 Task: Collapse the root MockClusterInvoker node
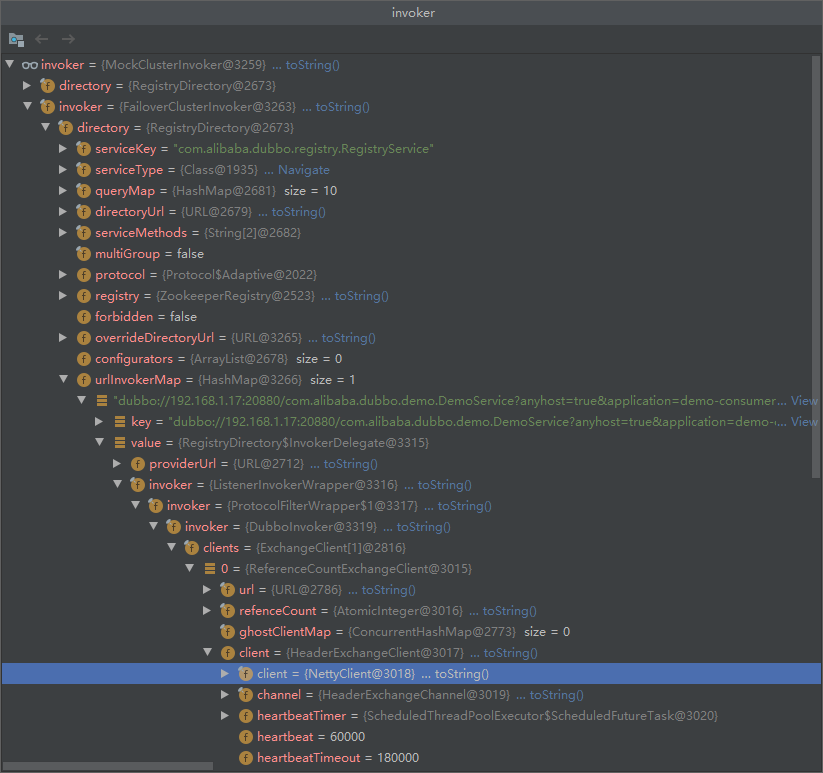coord(9,64)
